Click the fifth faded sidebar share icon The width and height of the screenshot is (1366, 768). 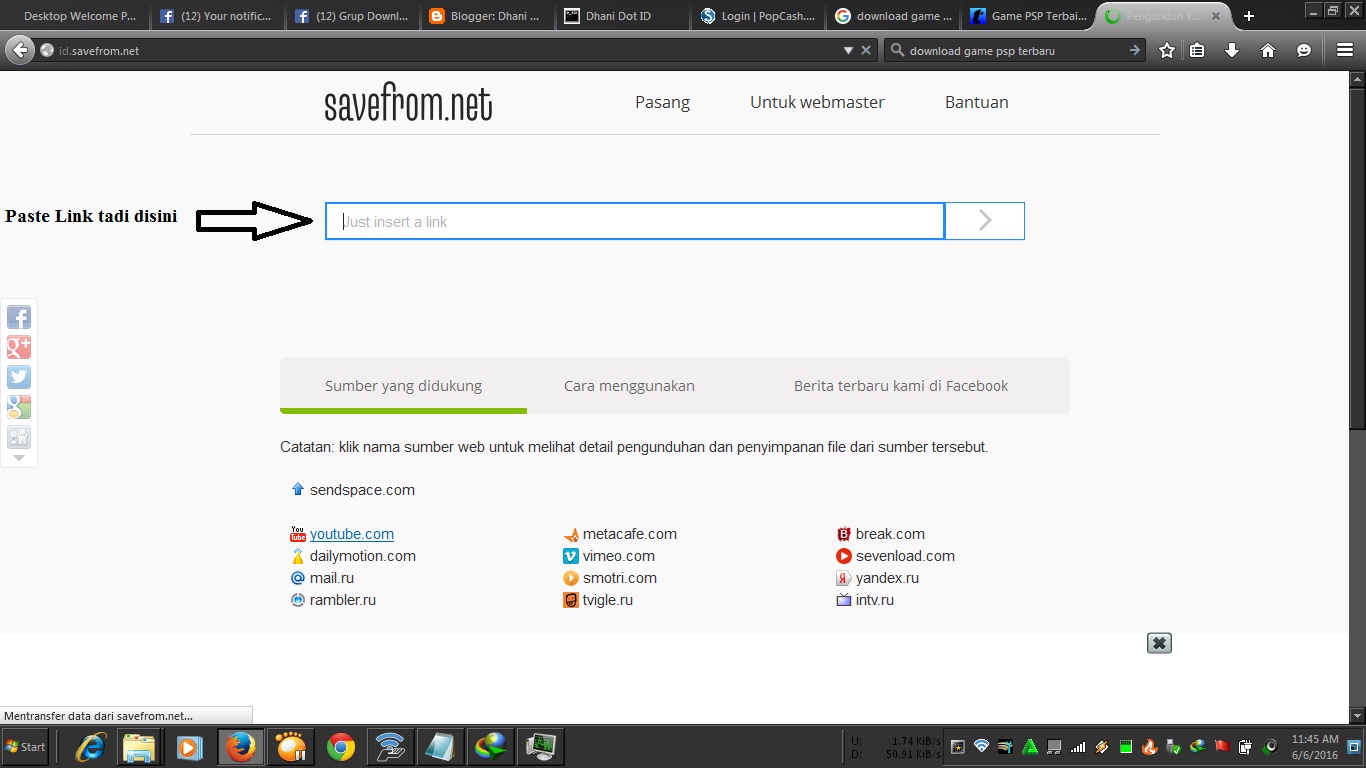point(19,437)
